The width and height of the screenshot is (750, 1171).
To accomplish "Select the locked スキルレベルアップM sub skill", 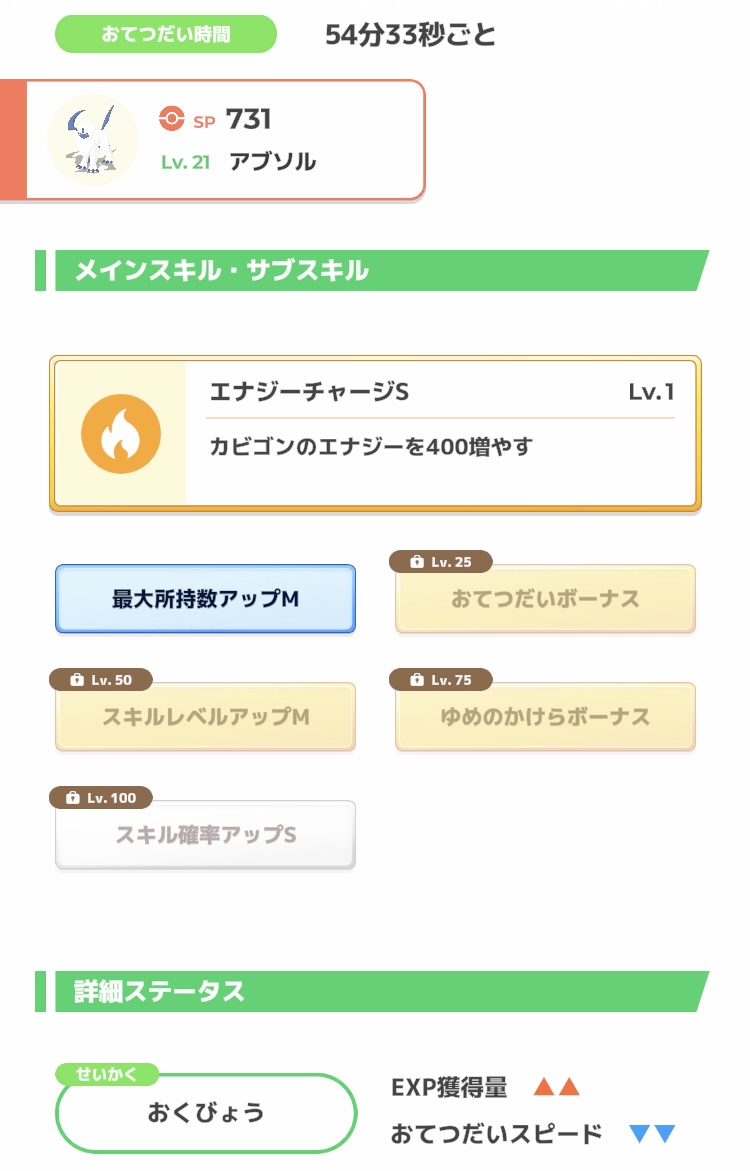I will tap(205, 717).
